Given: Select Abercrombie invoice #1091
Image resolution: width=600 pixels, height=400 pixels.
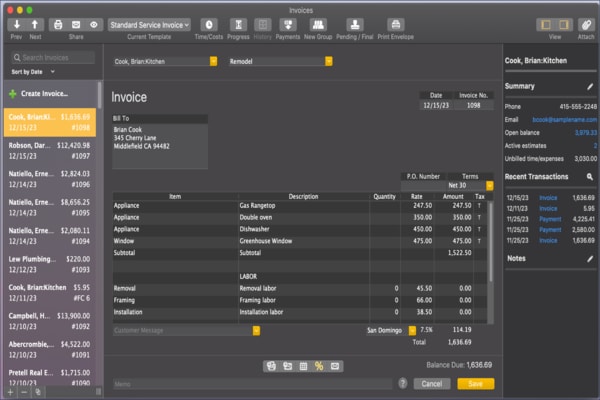Looking at the screenshot, I should click(x=49, y=349).
